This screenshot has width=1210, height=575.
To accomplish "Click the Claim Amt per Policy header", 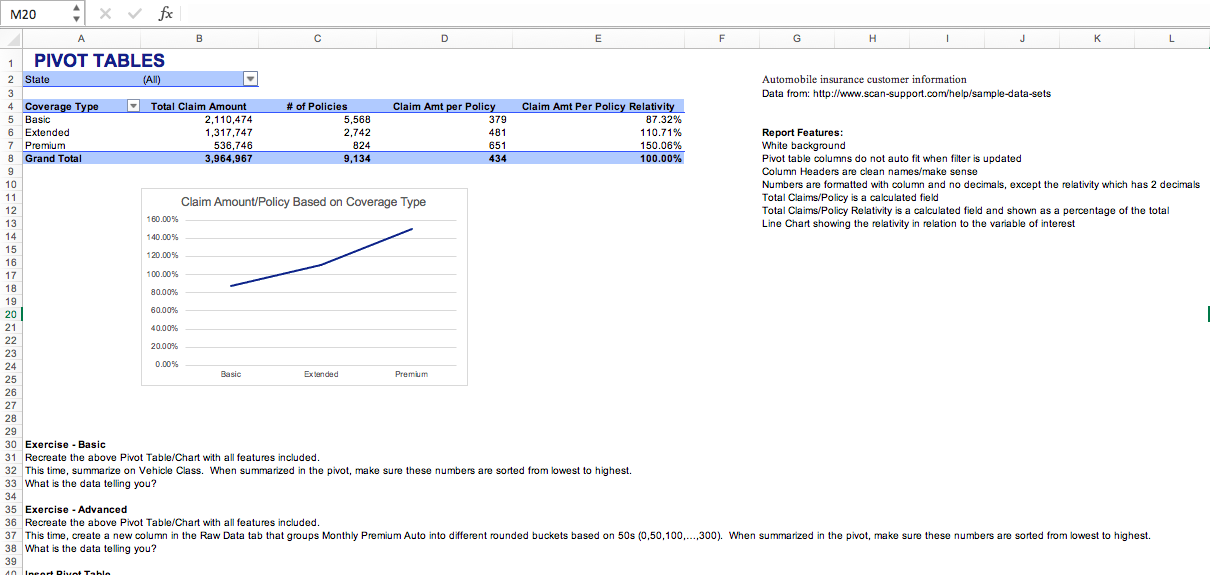I will [444, 106].
